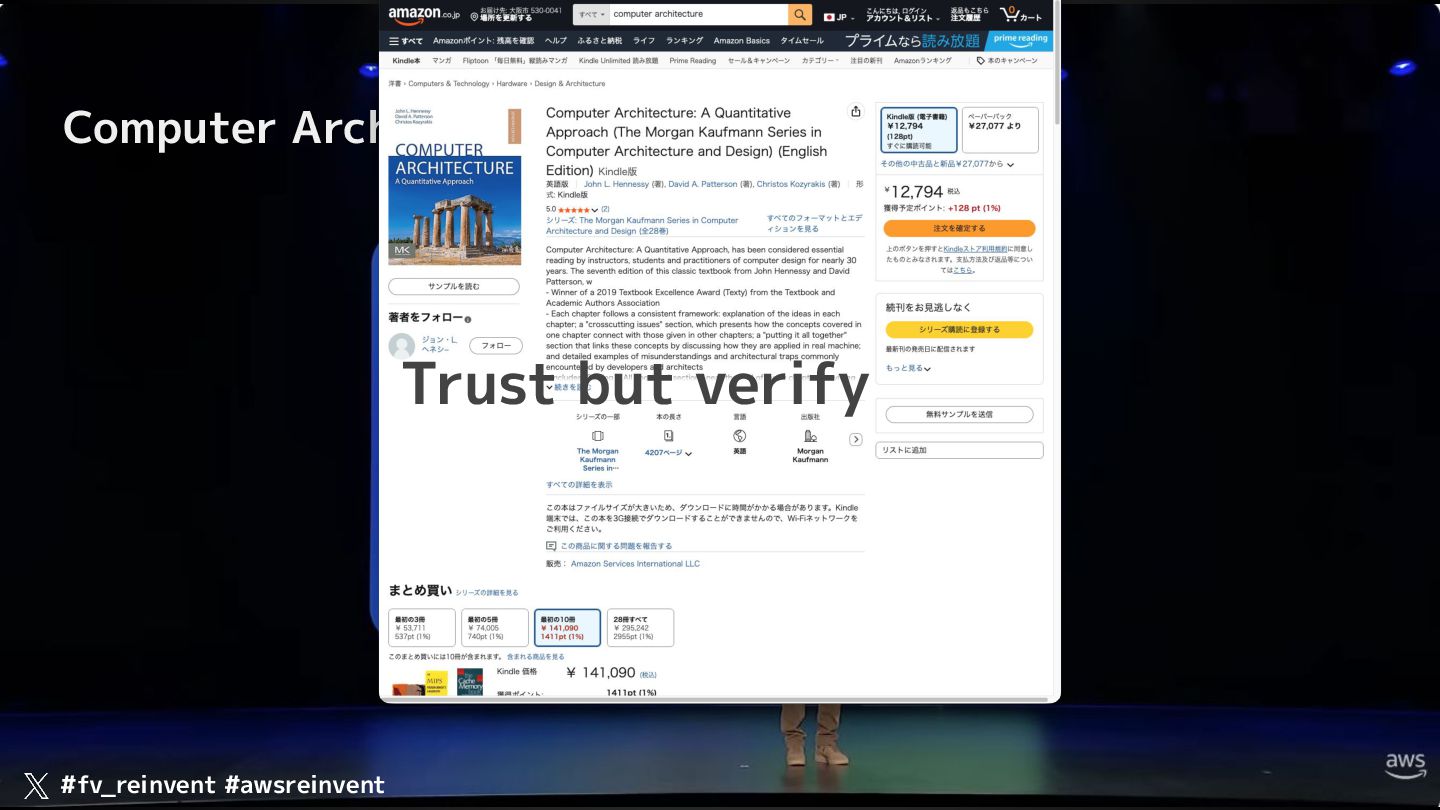
Task: Open Amazonポイント: 残高を確認 nav item
Action: [x=483, y=41]
